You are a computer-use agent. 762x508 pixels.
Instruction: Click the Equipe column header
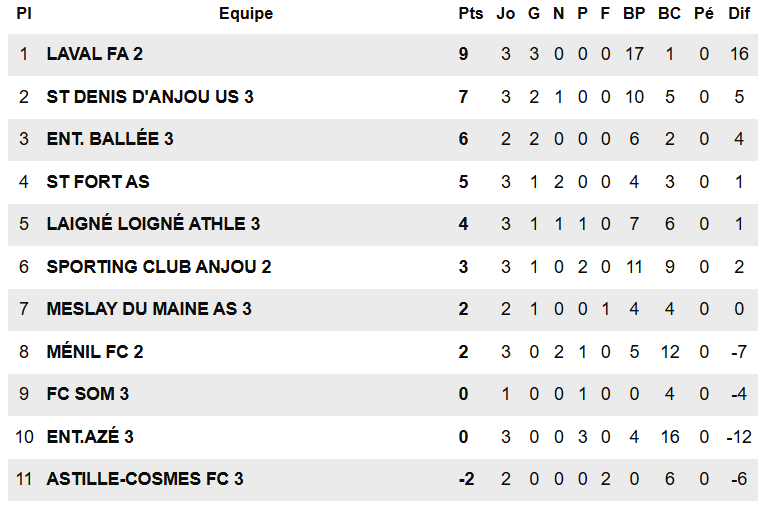click(246, 14)
